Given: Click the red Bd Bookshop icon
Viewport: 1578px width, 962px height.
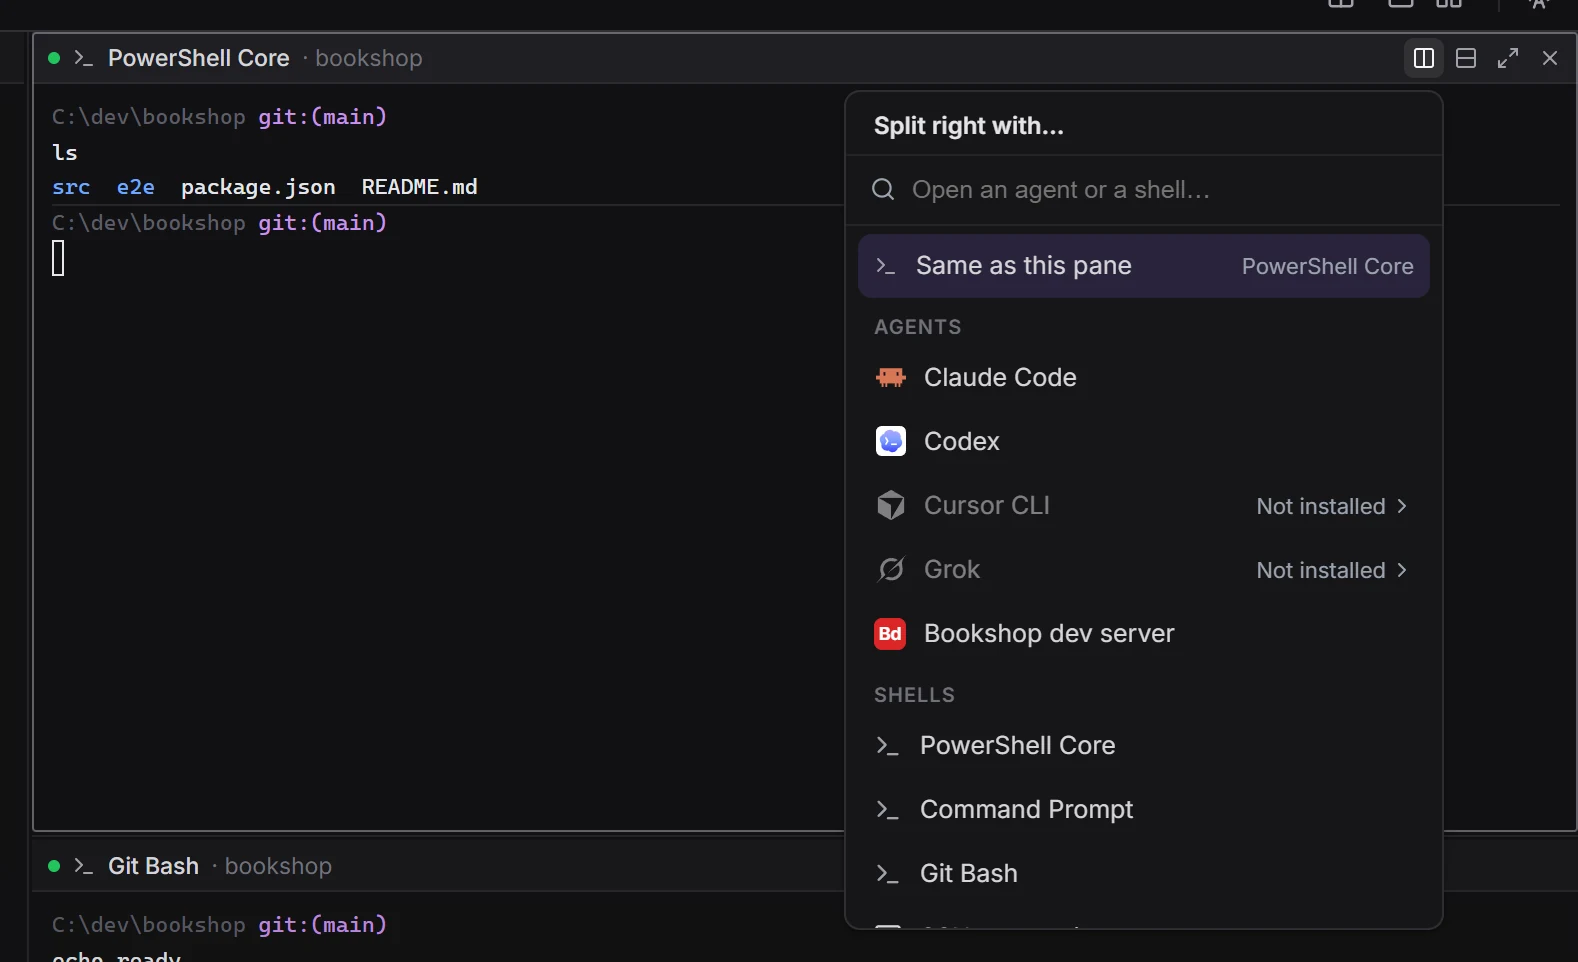Looking at the screenshot, I should (891, 633).
